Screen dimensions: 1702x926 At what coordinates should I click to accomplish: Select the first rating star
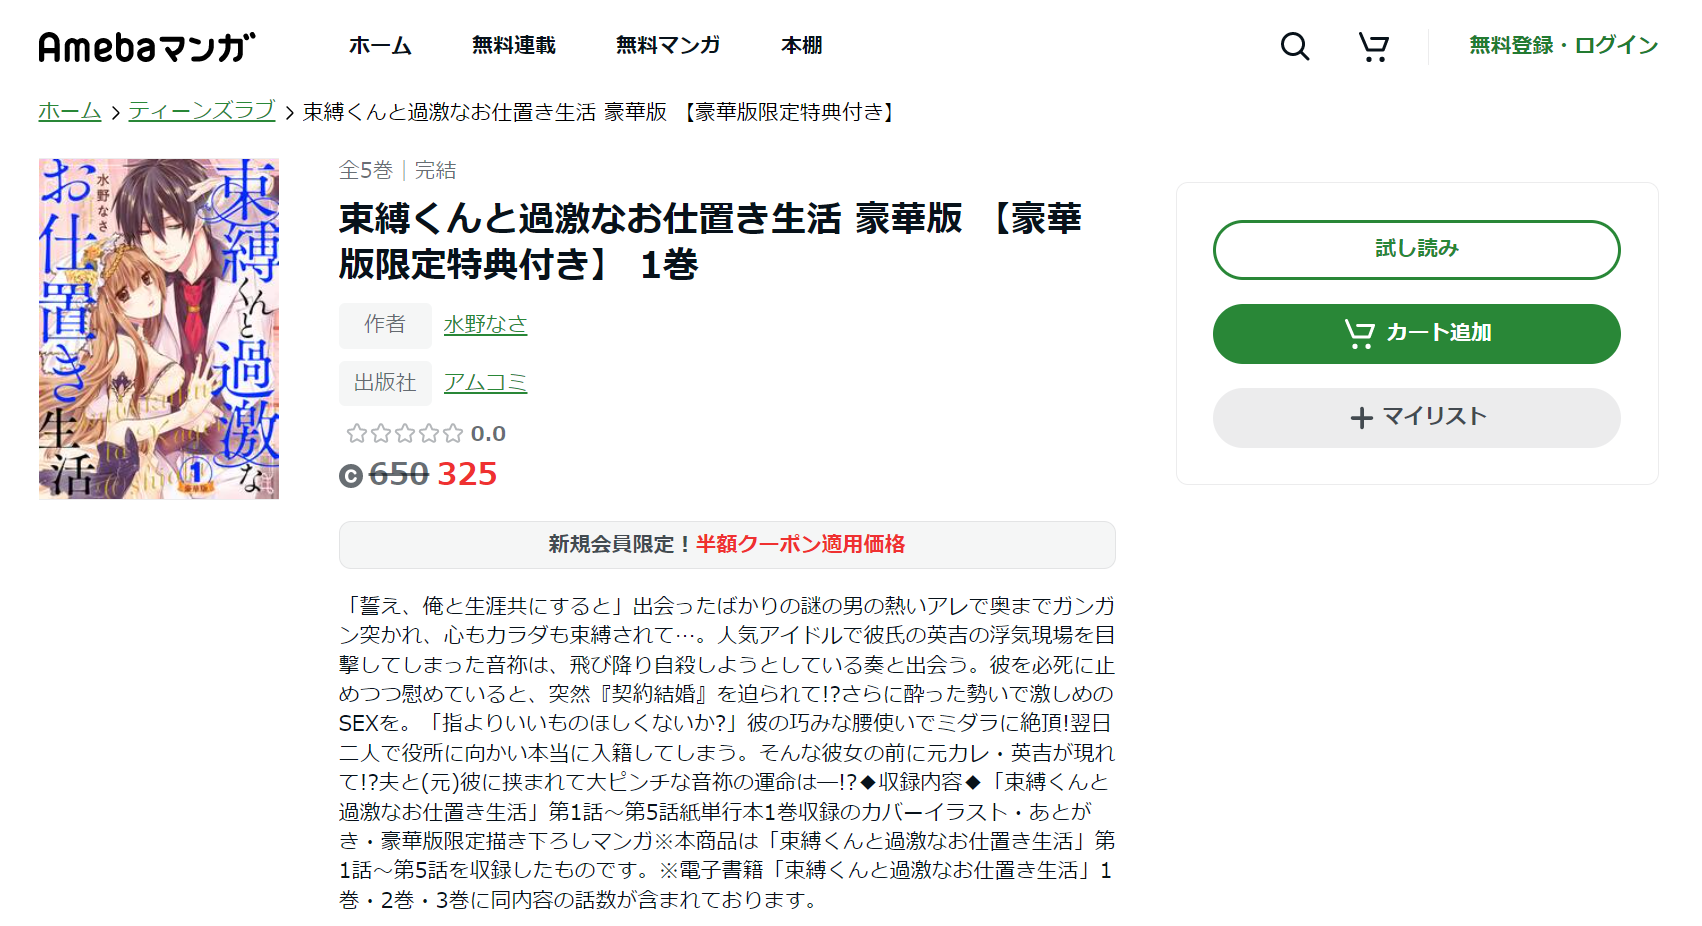355,433
